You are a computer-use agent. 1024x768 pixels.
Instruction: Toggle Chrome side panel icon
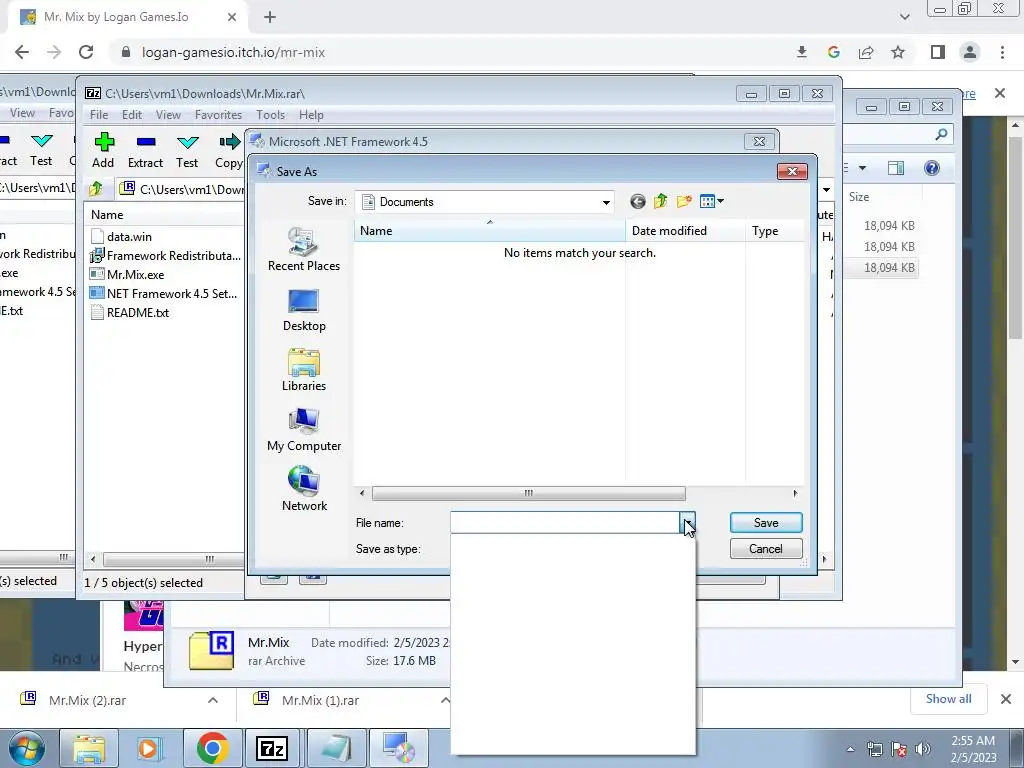point(938,52)
